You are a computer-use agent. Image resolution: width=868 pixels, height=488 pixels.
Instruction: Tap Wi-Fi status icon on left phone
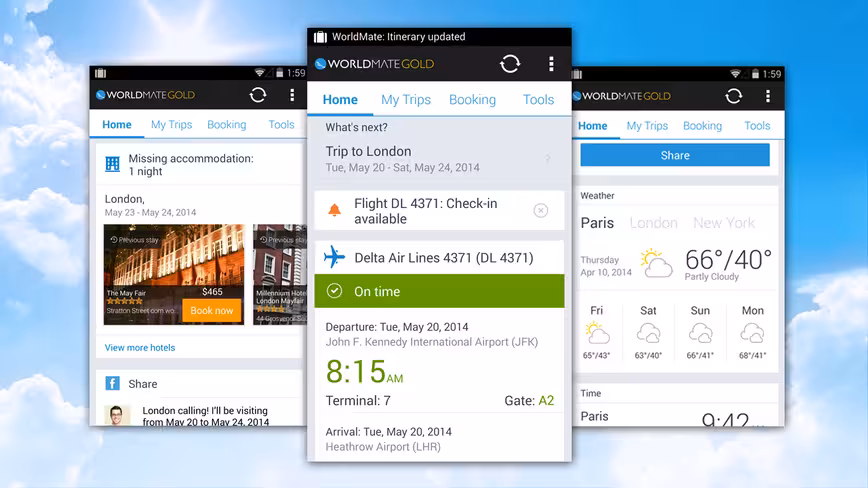coord(259,73)
